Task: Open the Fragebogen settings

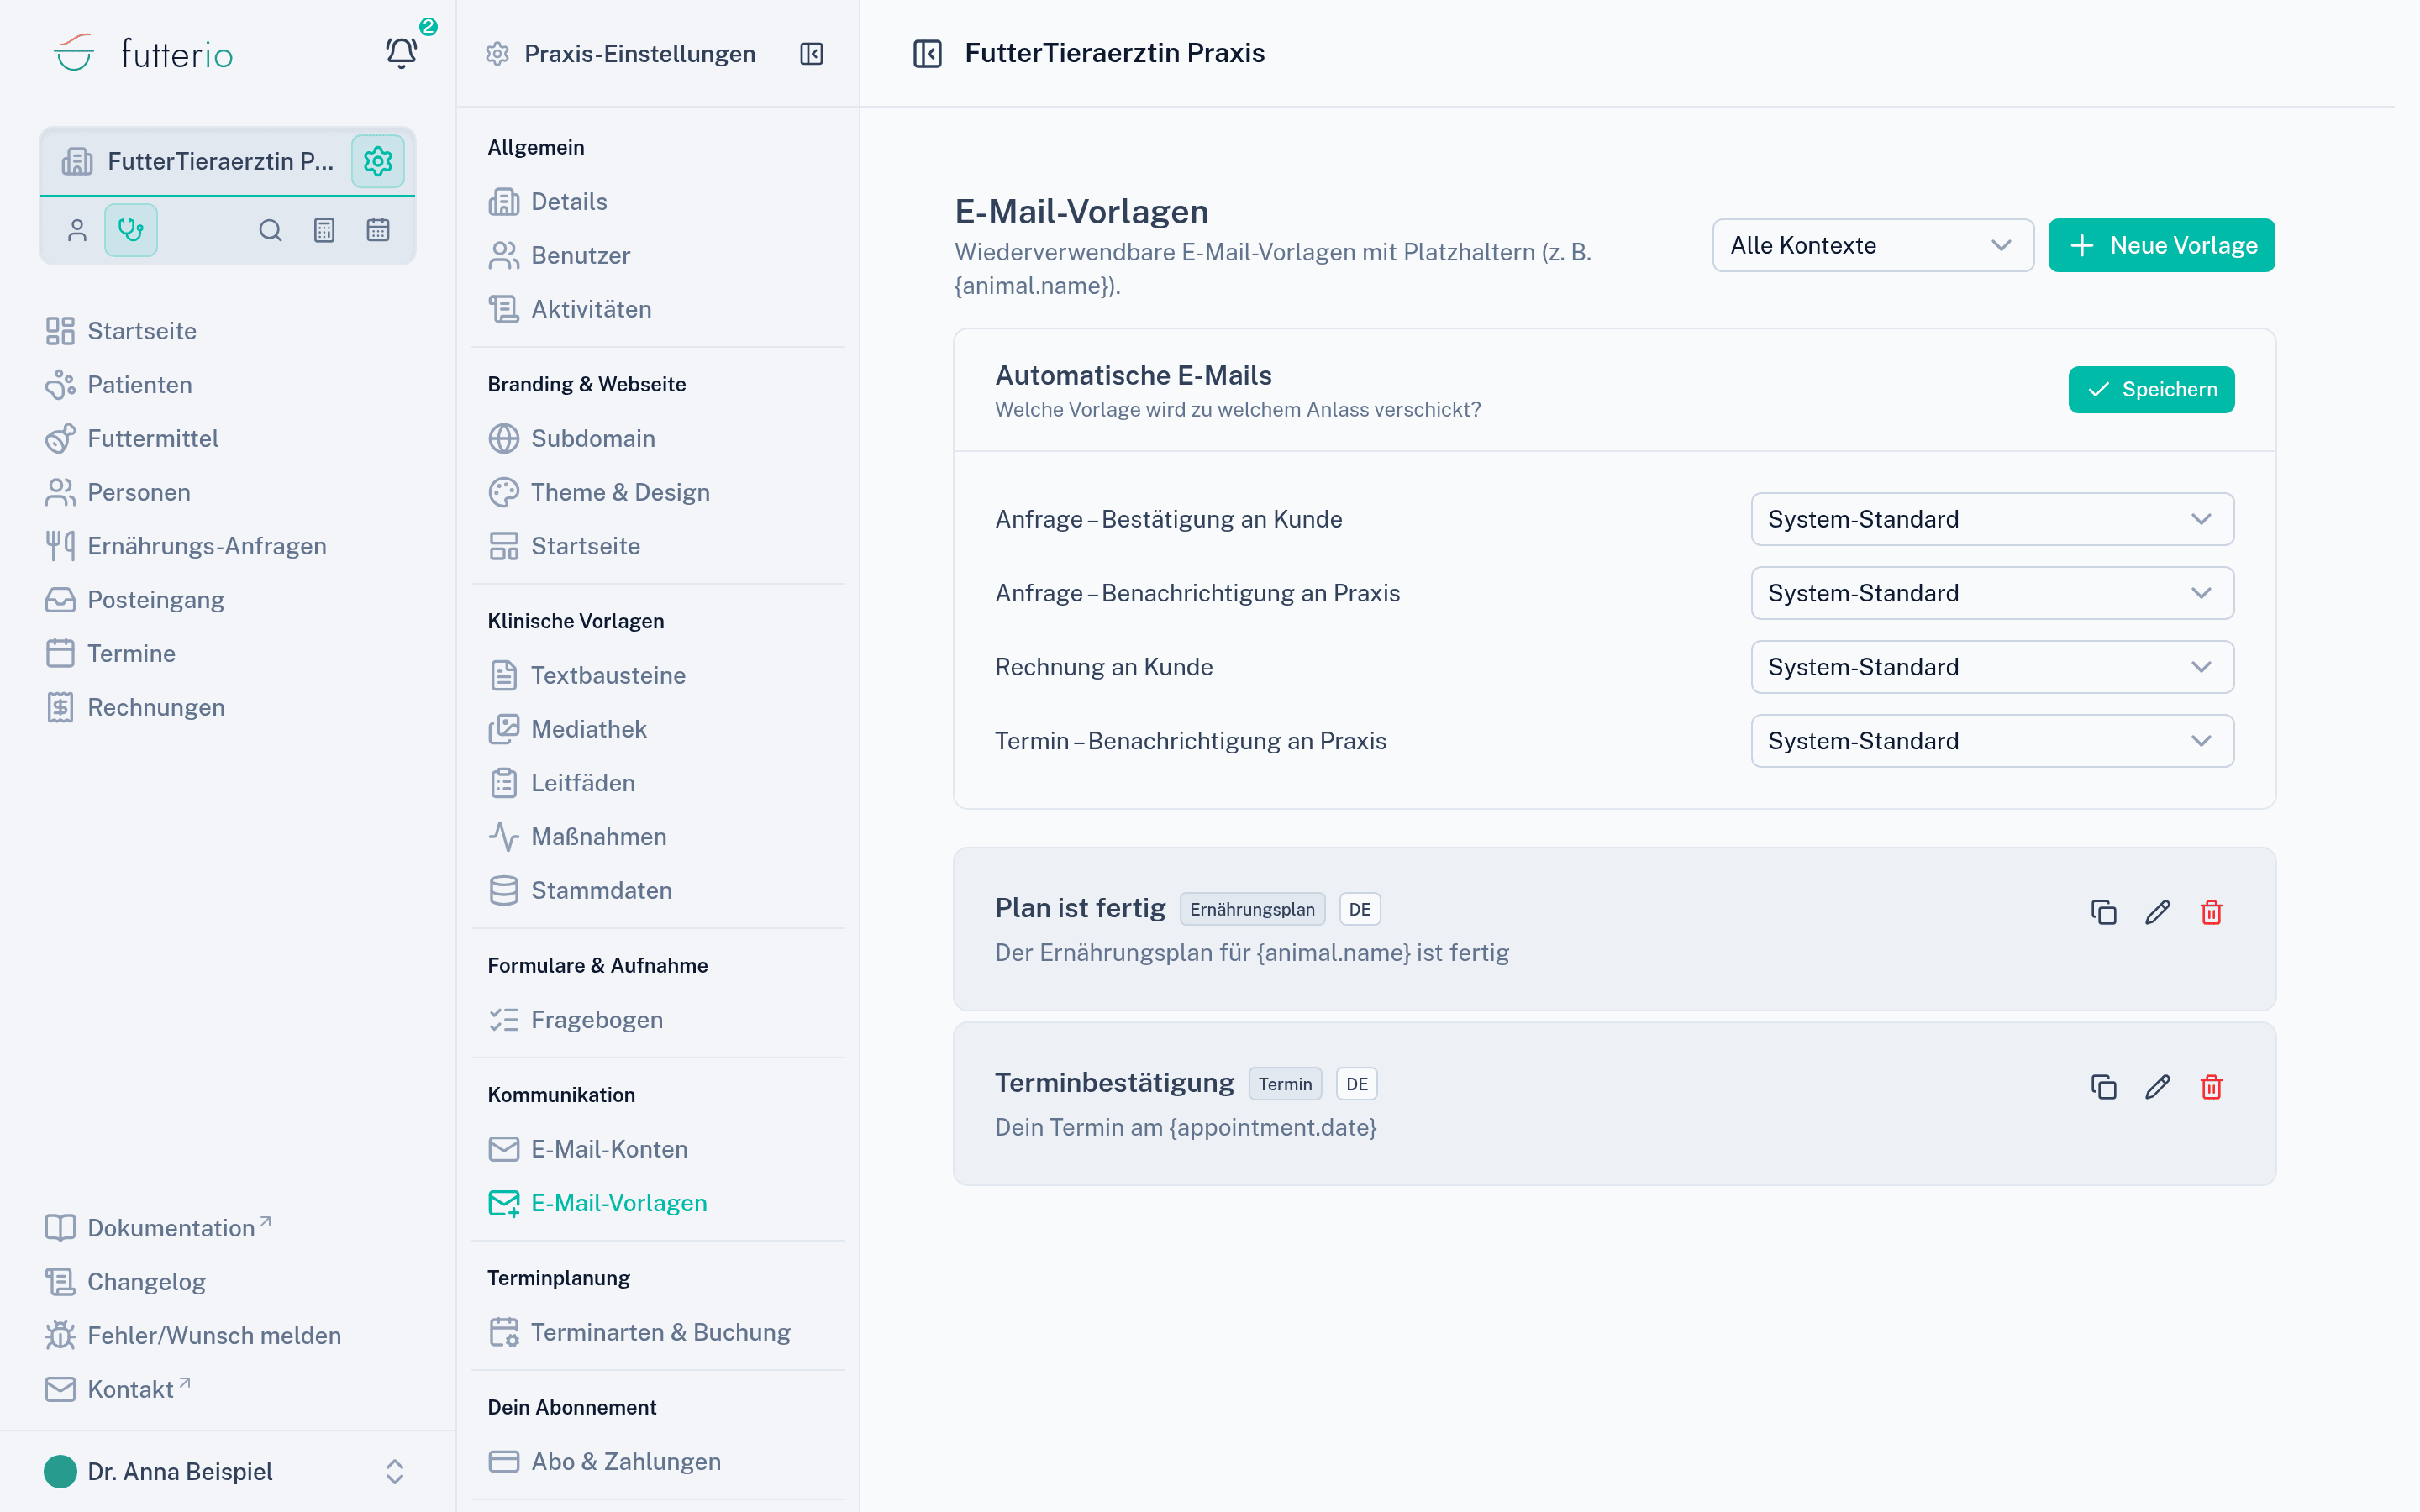Action: tap(576, 1019)
